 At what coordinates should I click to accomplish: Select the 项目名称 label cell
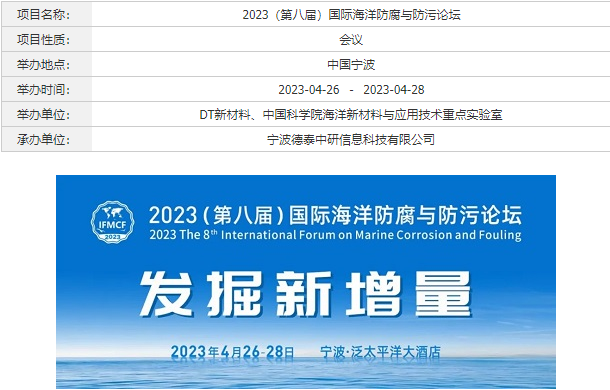click(x=47, y=14)
